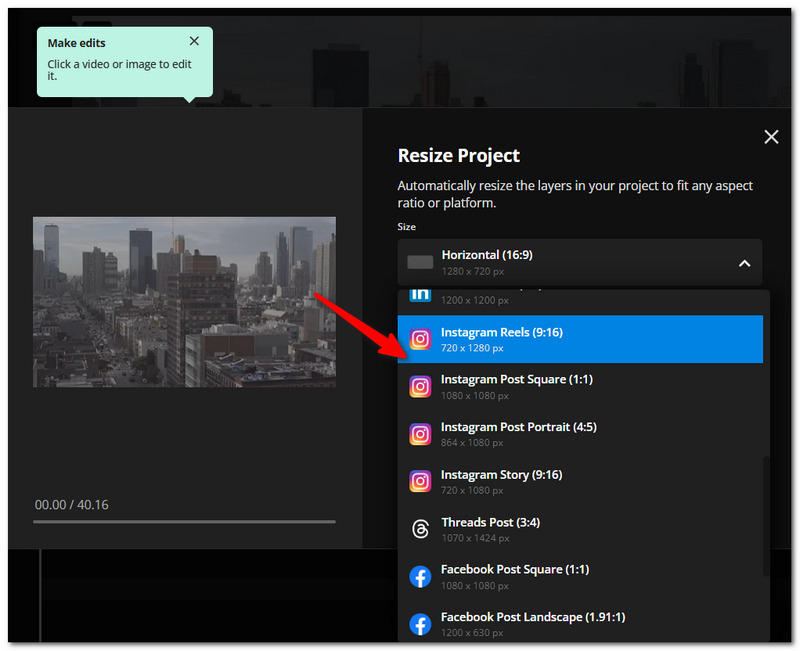Click the video playback progress bar
This screenshot has width=800, height=651.
pyautogui.click(x=184, y=521)
